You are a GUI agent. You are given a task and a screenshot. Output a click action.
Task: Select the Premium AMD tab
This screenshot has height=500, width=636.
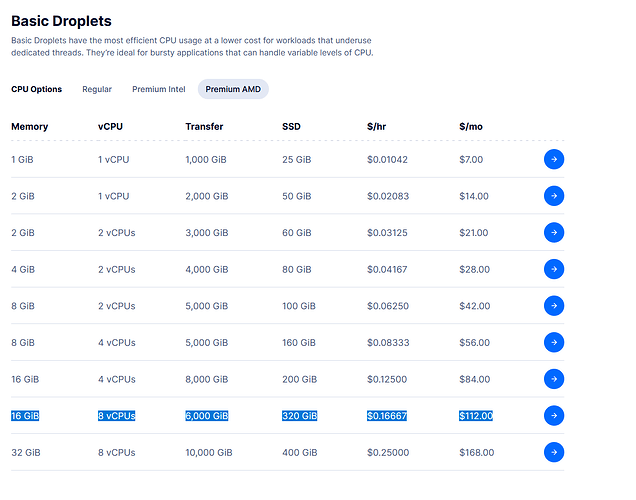click(x=233, y=89)
